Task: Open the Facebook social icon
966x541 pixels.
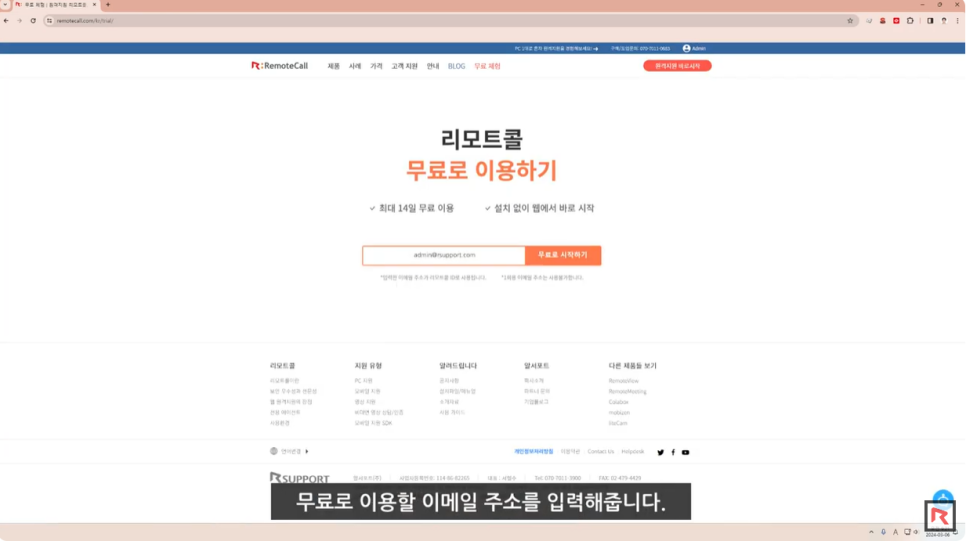Action: pos(673,452)
